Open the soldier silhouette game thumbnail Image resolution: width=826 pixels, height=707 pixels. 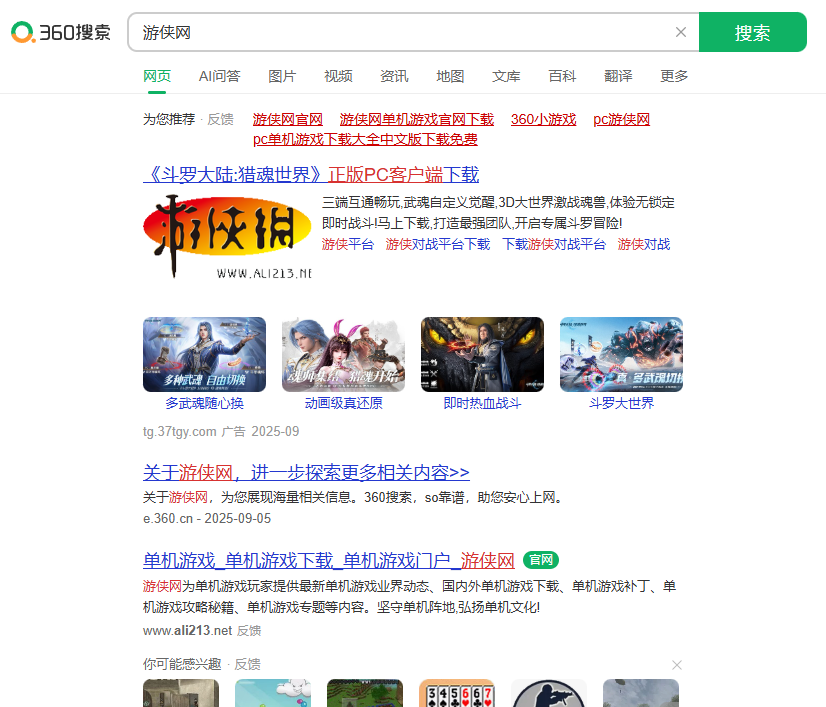coord(548,693)
